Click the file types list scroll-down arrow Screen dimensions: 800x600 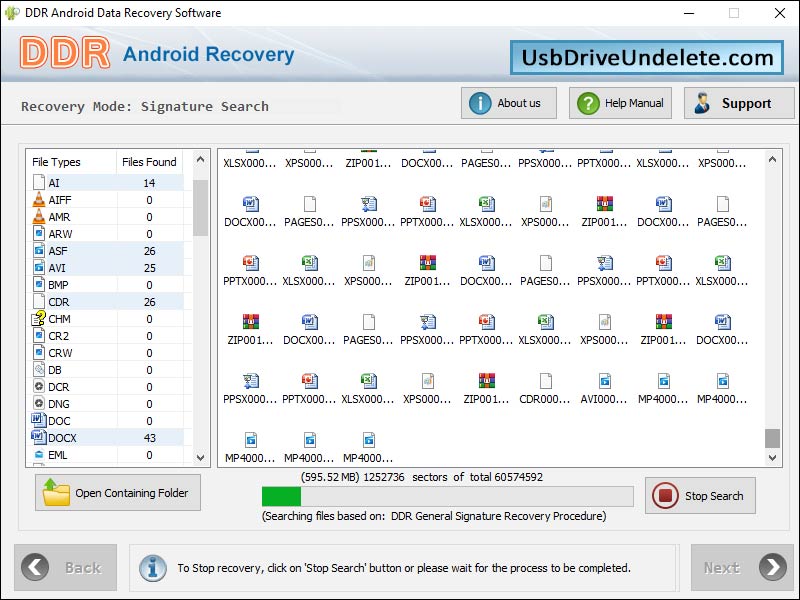(x=201, y=458)
